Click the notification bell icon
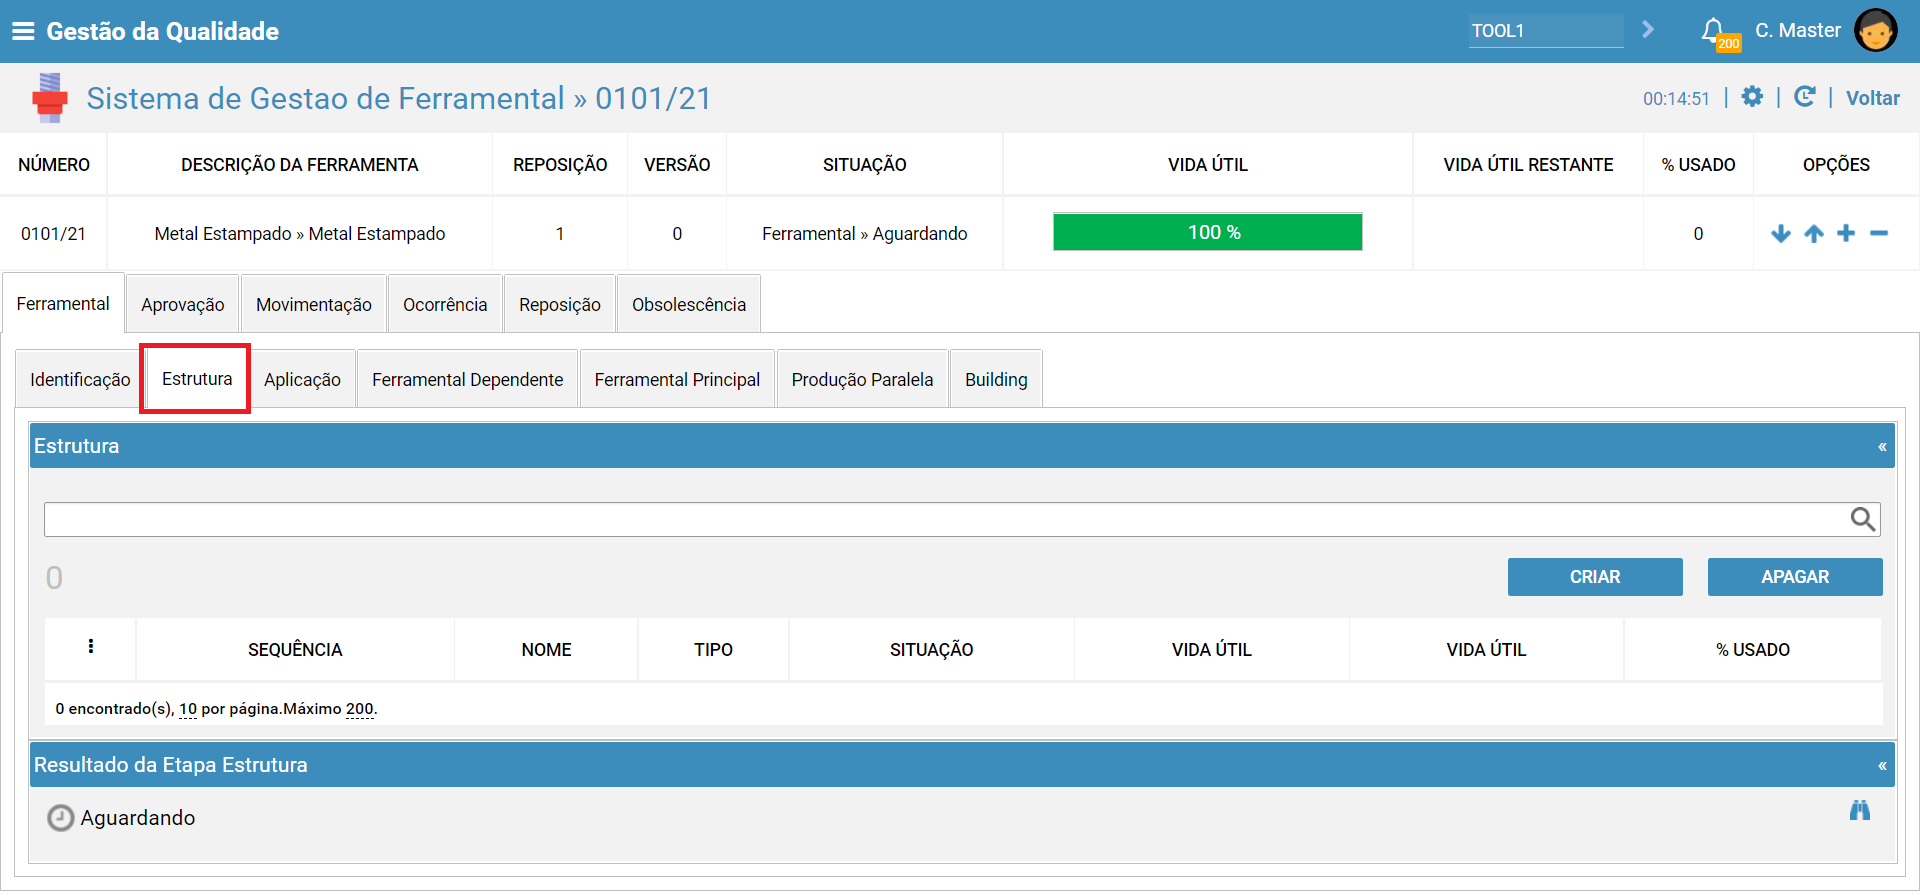The height and width of the screenshot is (896, 1920). click(x=1713, y=30)
